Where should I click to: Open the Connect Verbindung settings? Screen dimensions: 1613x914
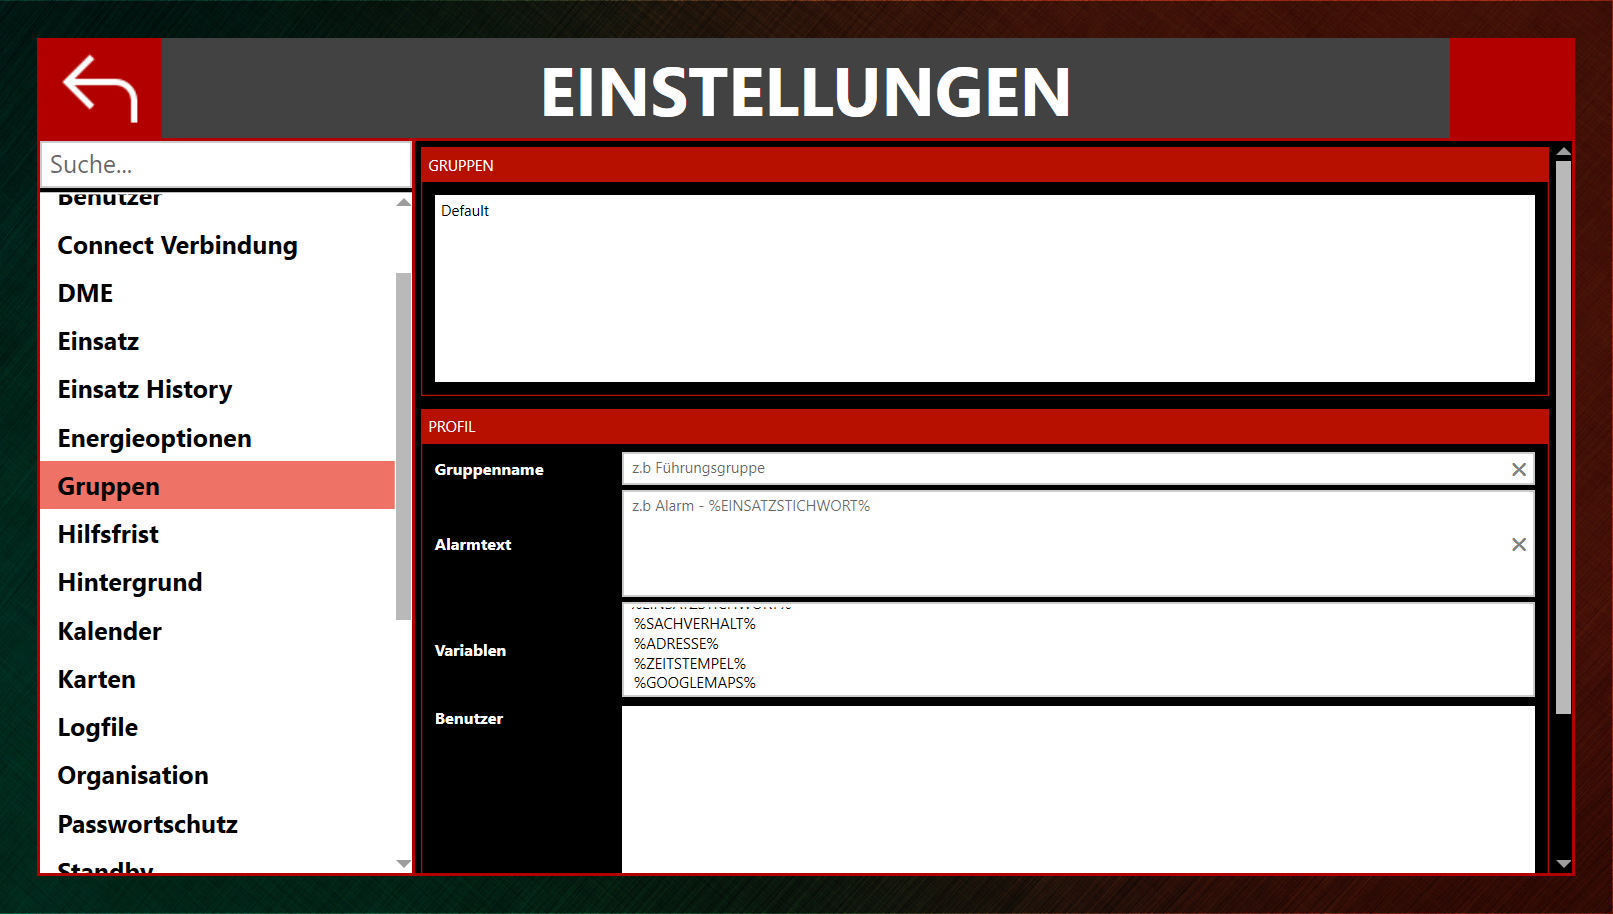[177, 245]
